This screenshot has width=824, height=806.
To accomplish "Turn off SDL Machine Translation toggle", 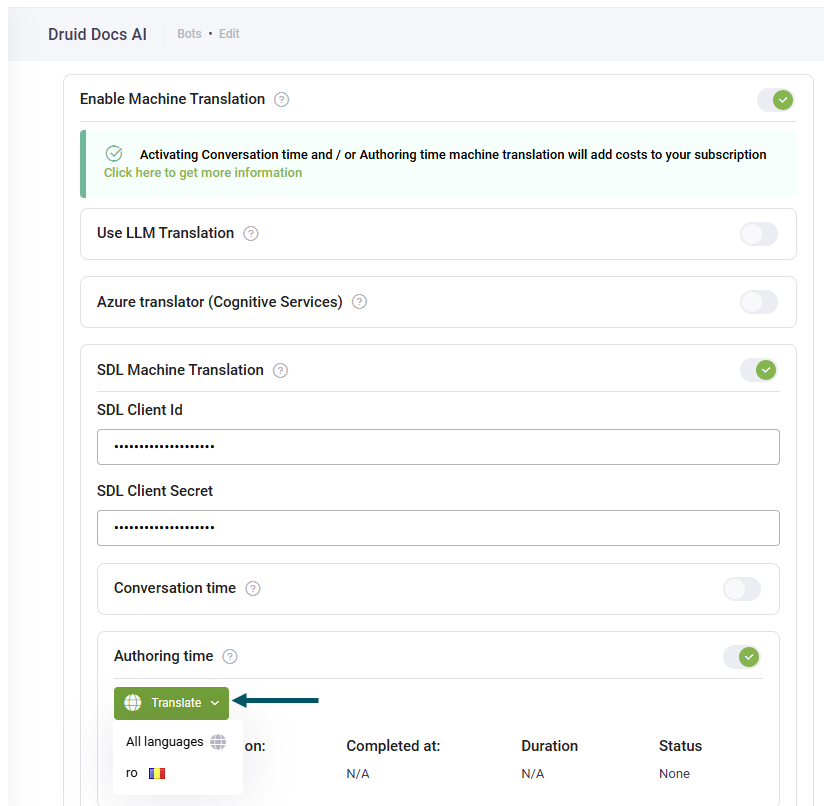I will click(x=758, y=370).
